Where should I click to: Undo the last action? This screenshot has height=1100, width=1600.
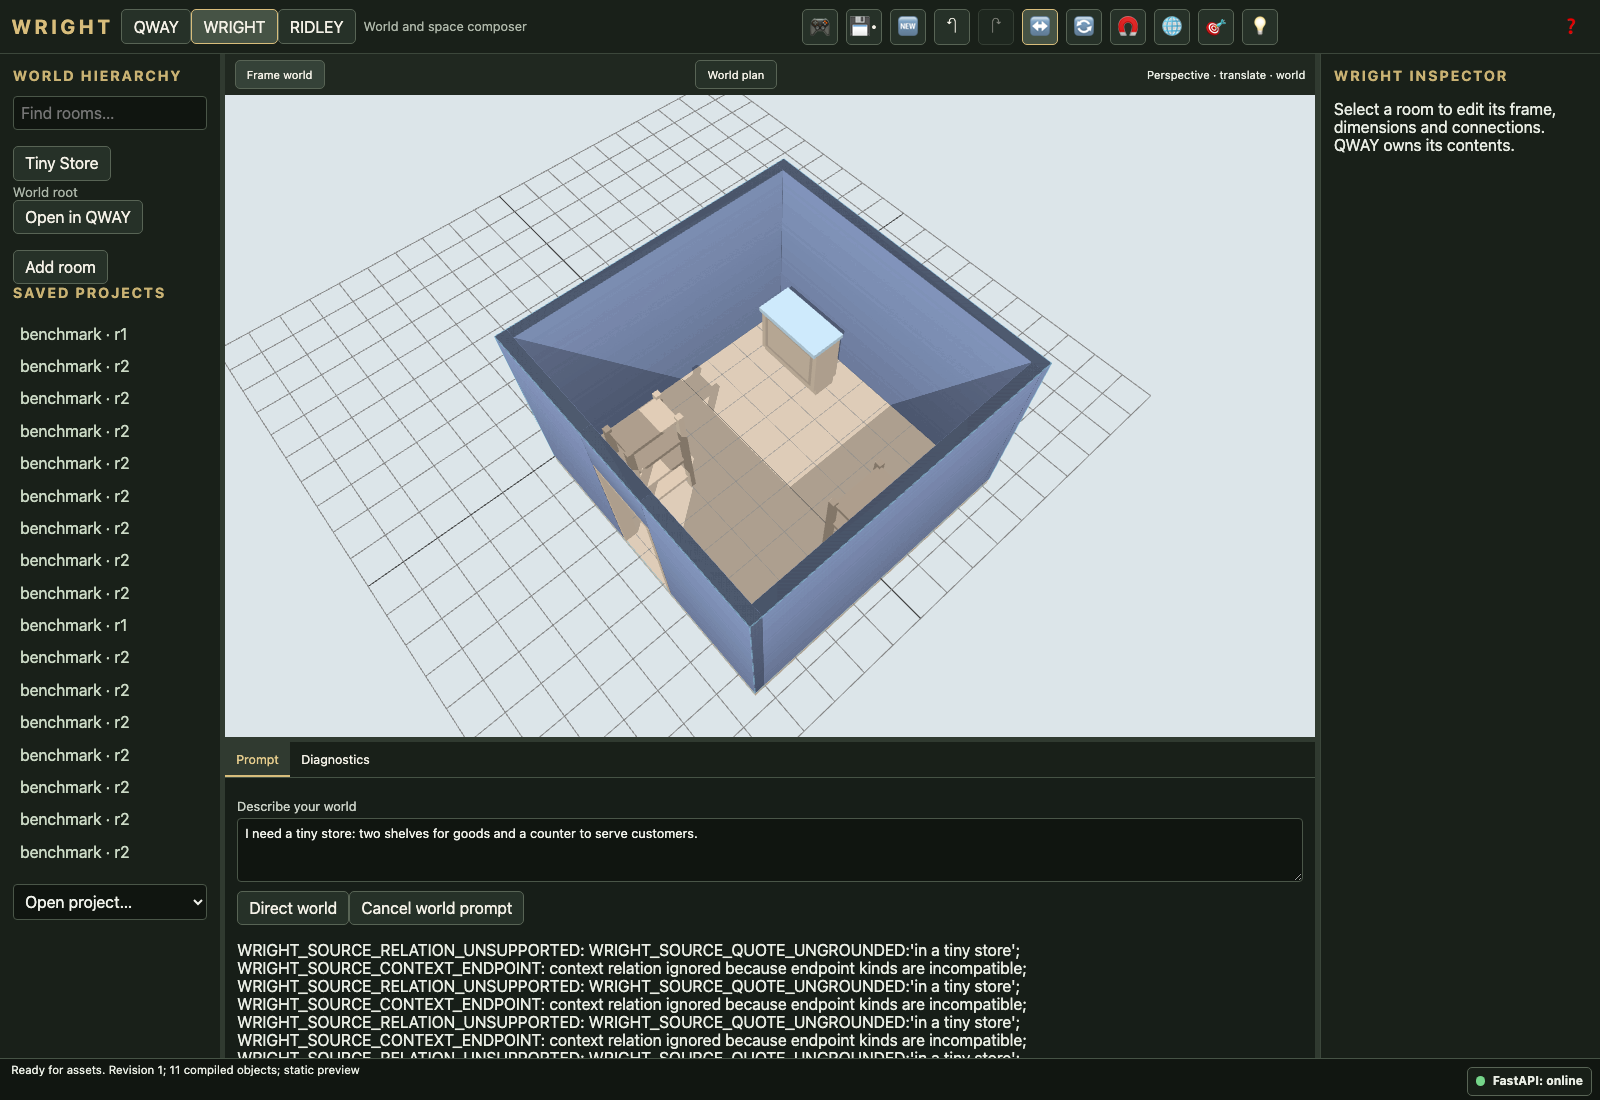click(x=952, y=27)
